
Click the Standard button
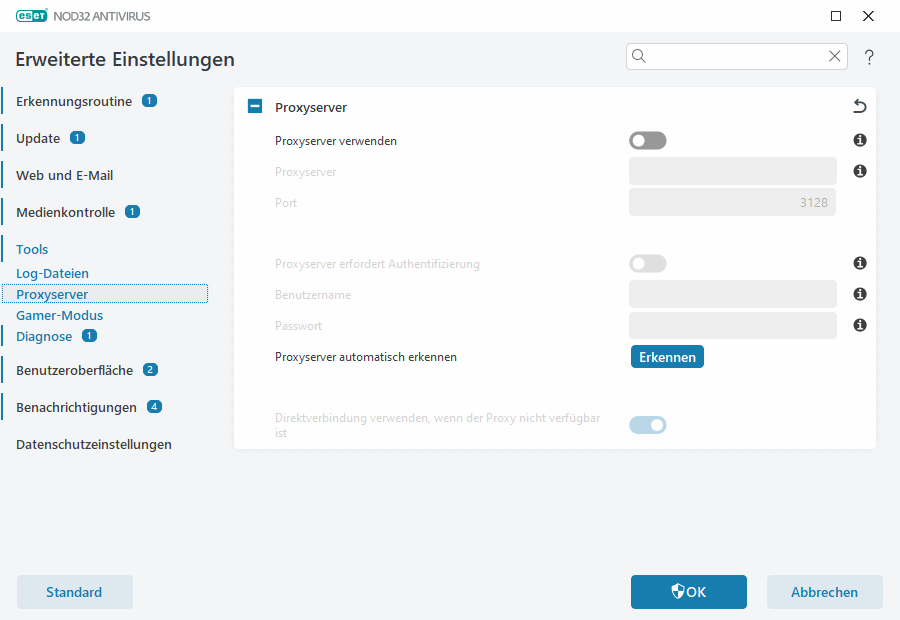[x=74, y=592]
